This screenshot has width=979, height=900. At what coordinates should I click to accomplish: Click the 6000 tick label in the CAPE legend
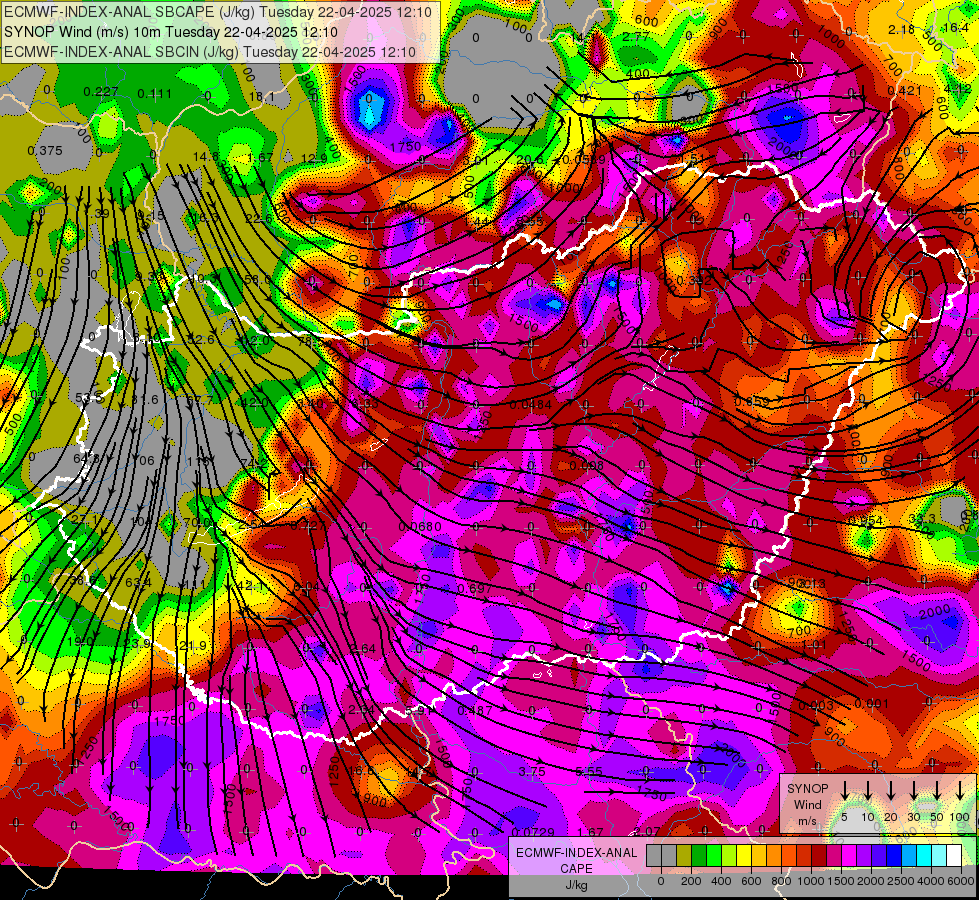[962, 881]
